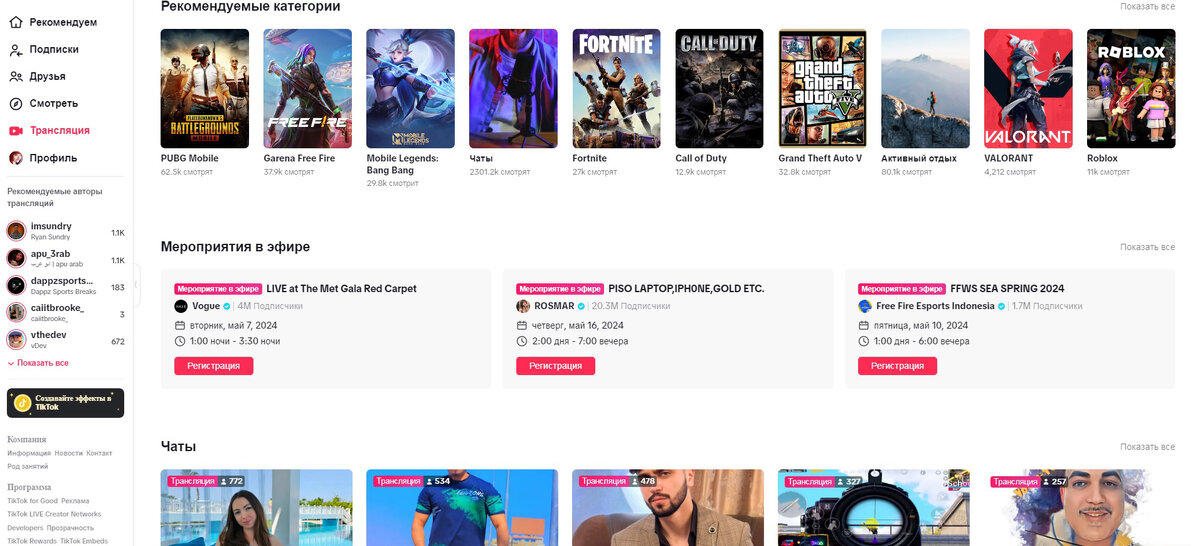Click the imsundry avatar icon
Image resolution: width=1200 pixels, height=546 pixels.
pyautogui.click(x=16, y=231)
